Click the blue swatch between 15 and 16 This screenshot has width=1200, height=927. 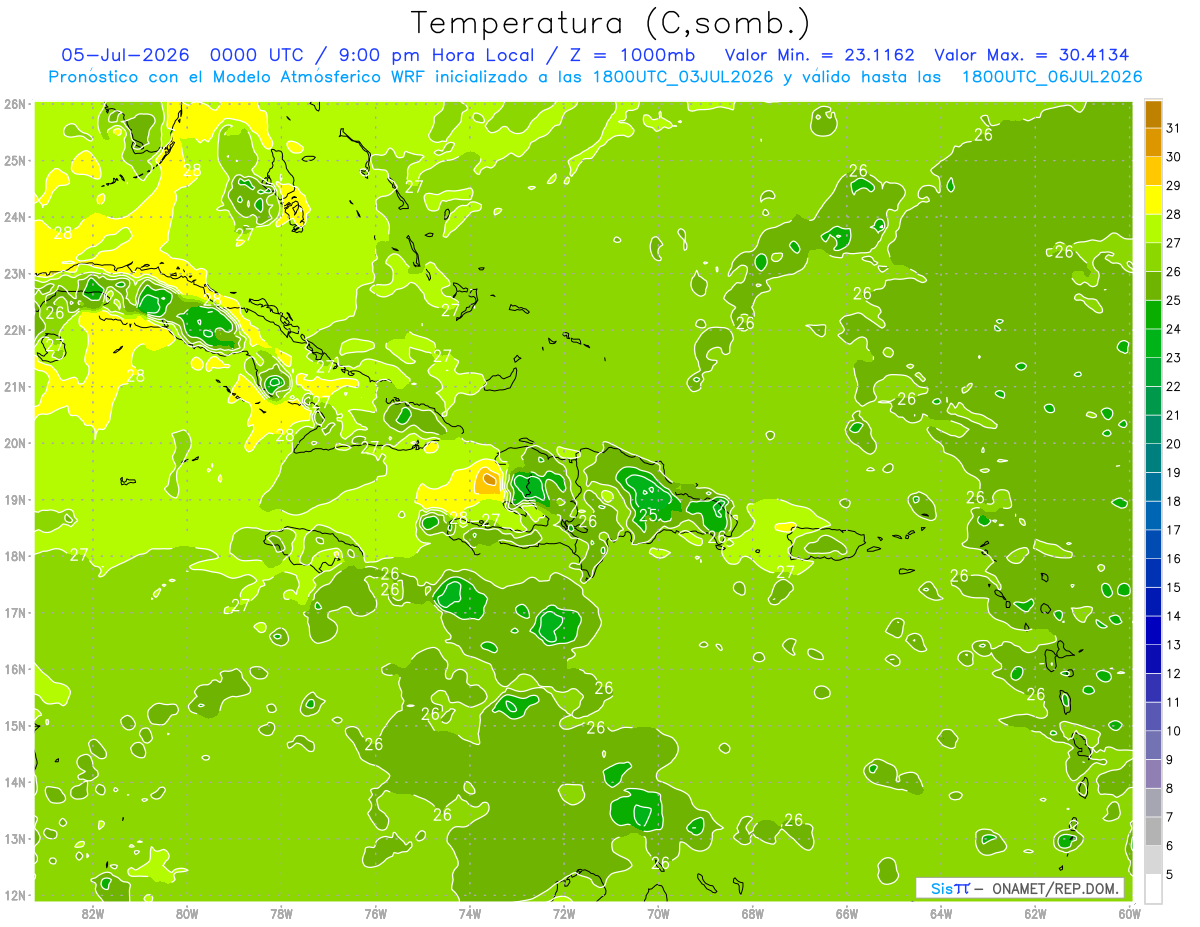tap(1153, 573)
